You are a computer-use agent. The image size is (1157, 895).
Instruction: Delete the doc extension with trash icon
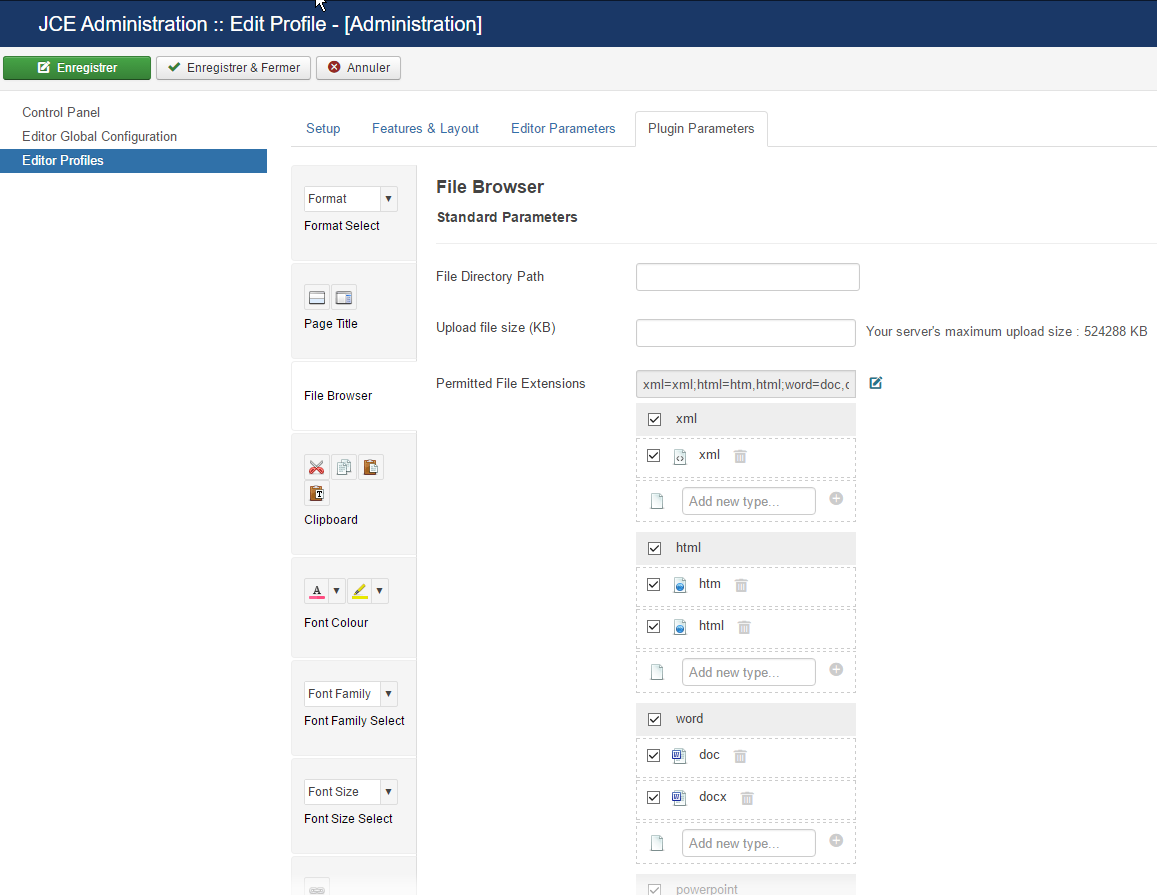(740, 756)
